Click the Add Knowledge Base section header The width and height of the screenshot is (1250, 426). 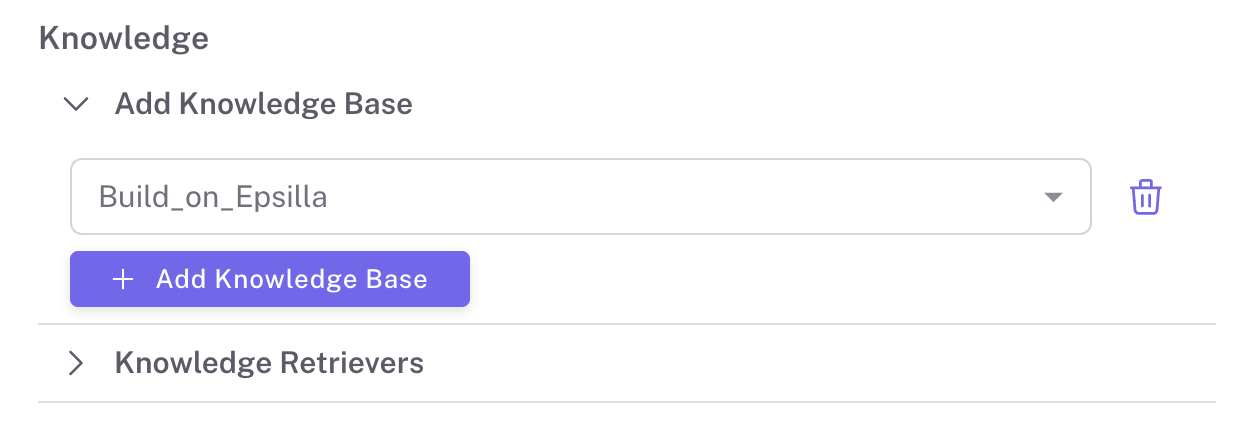[263, 103]
